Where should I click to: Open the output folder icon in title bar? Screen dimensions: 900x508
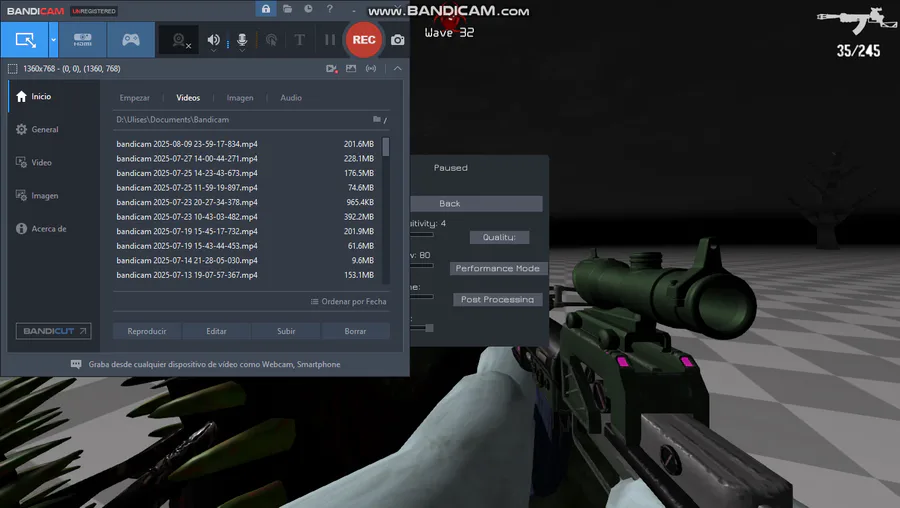pos(288,9)
